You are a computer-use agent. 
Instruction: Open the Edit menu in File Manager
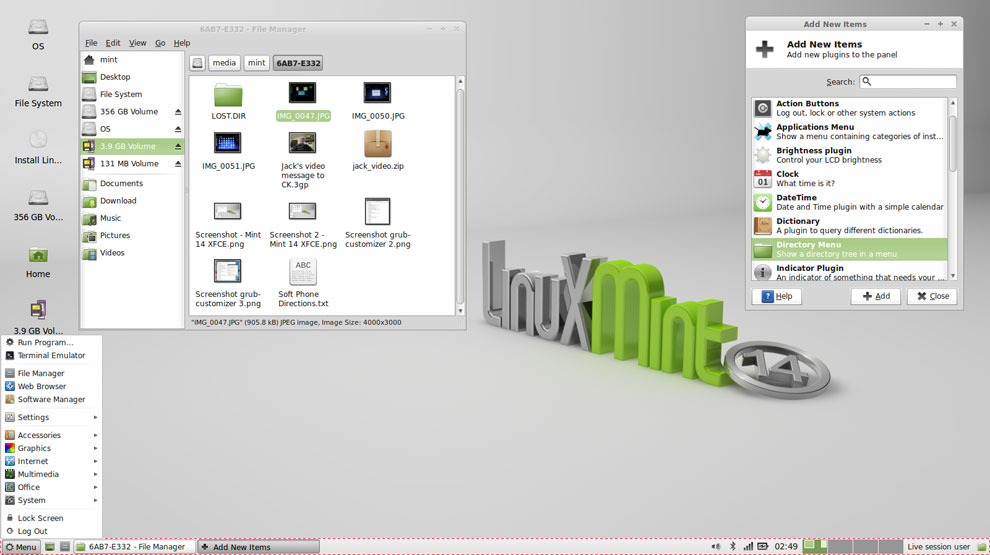(x=113, y=43)
